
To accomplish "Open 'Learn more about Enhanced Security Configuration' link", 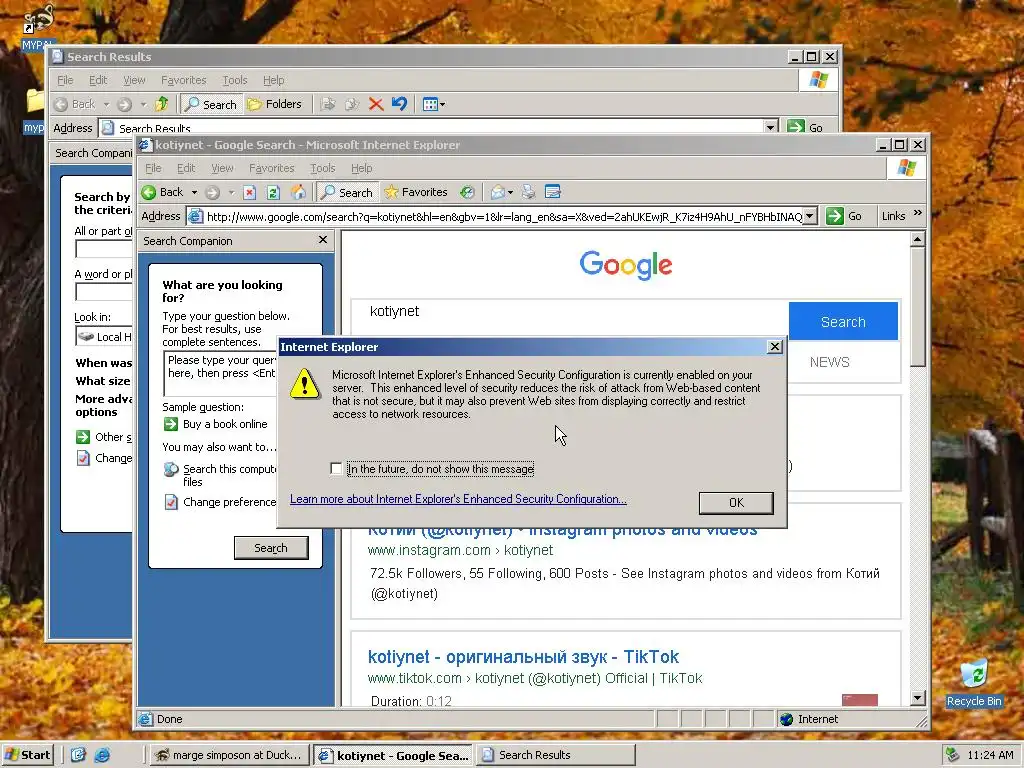I will tap(458, 499).
